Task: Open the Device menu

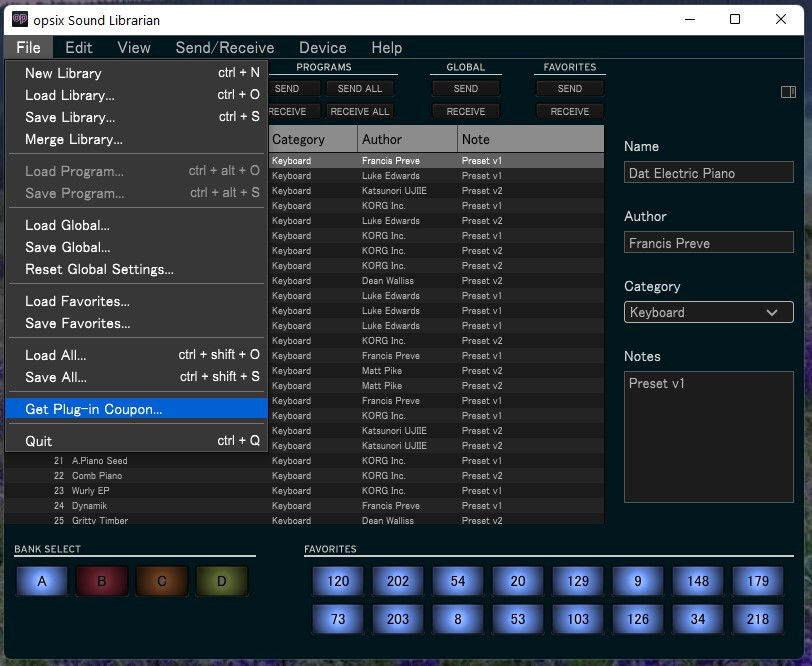Action: 322,47
